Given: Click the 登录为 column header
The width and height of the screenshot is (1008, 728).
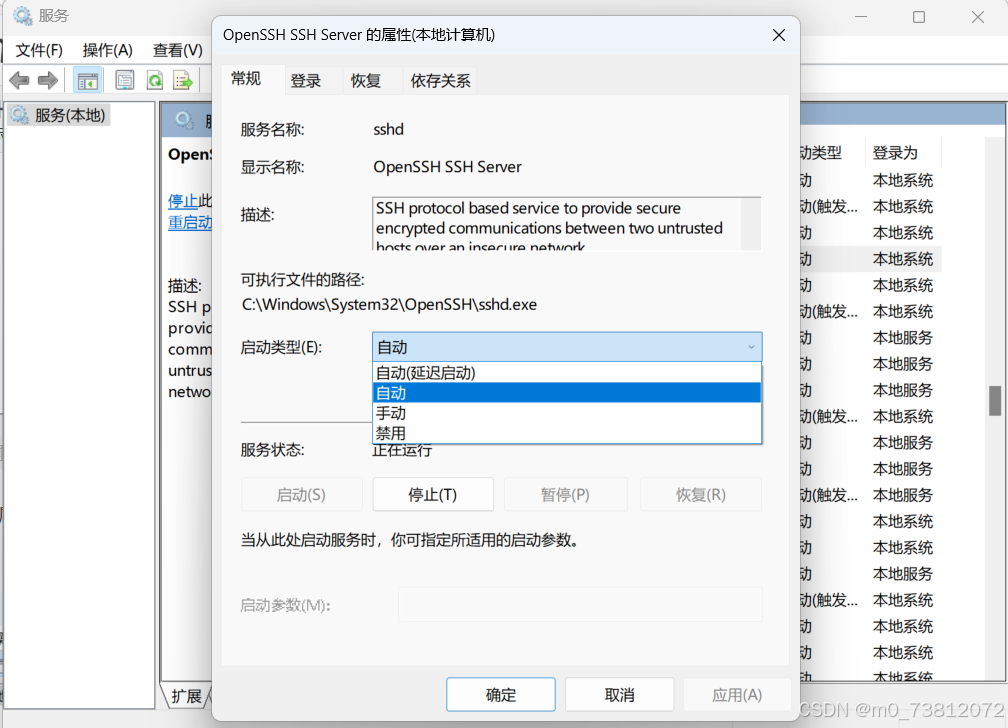Looking at the screenshot, I should point(903,152).
